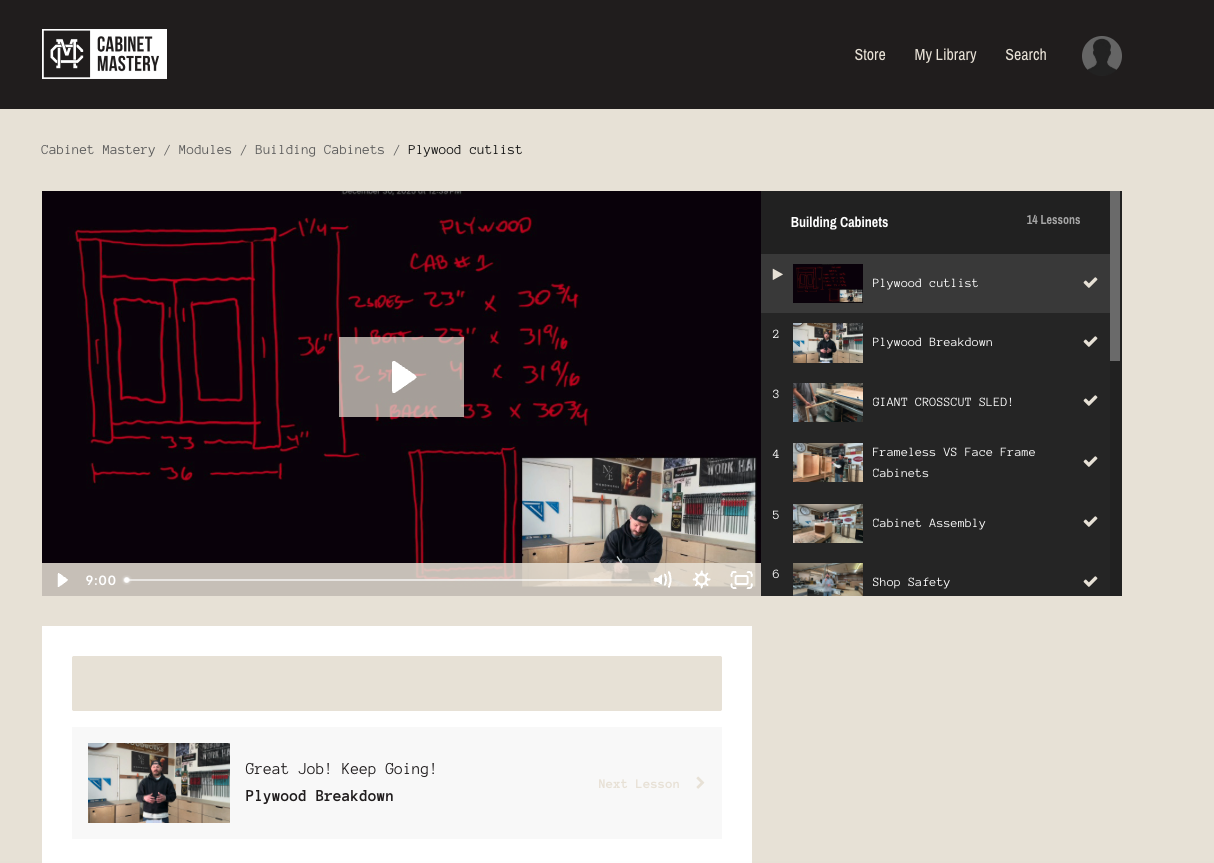The height and width of the screenshot is (863, 1214).
Task: Click the Cabinet Mastery logo
Action: click(104, 54)
